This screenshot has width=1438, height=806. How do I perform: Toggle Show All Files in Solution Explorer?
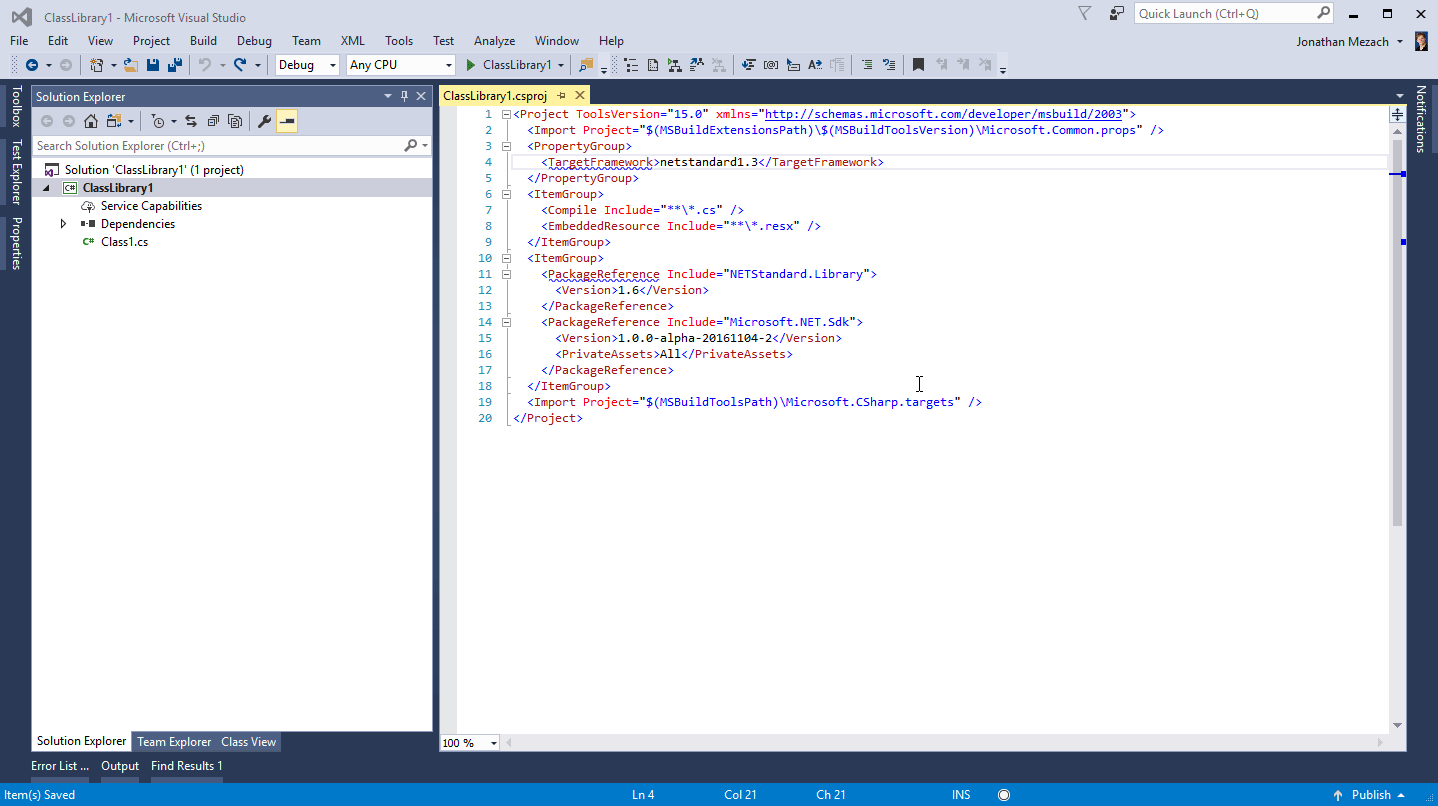point(235,121)
